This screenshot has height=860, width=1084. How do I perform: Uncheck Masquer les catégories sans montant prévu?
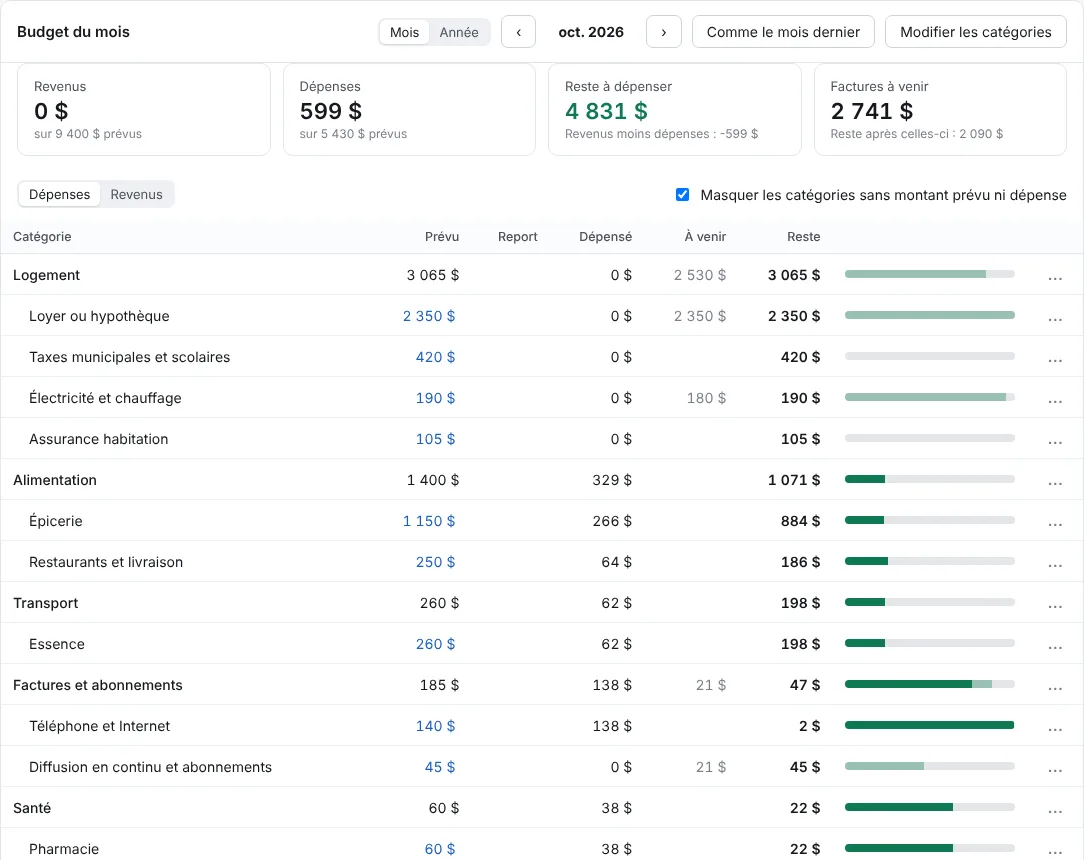[x=682, y=195]
